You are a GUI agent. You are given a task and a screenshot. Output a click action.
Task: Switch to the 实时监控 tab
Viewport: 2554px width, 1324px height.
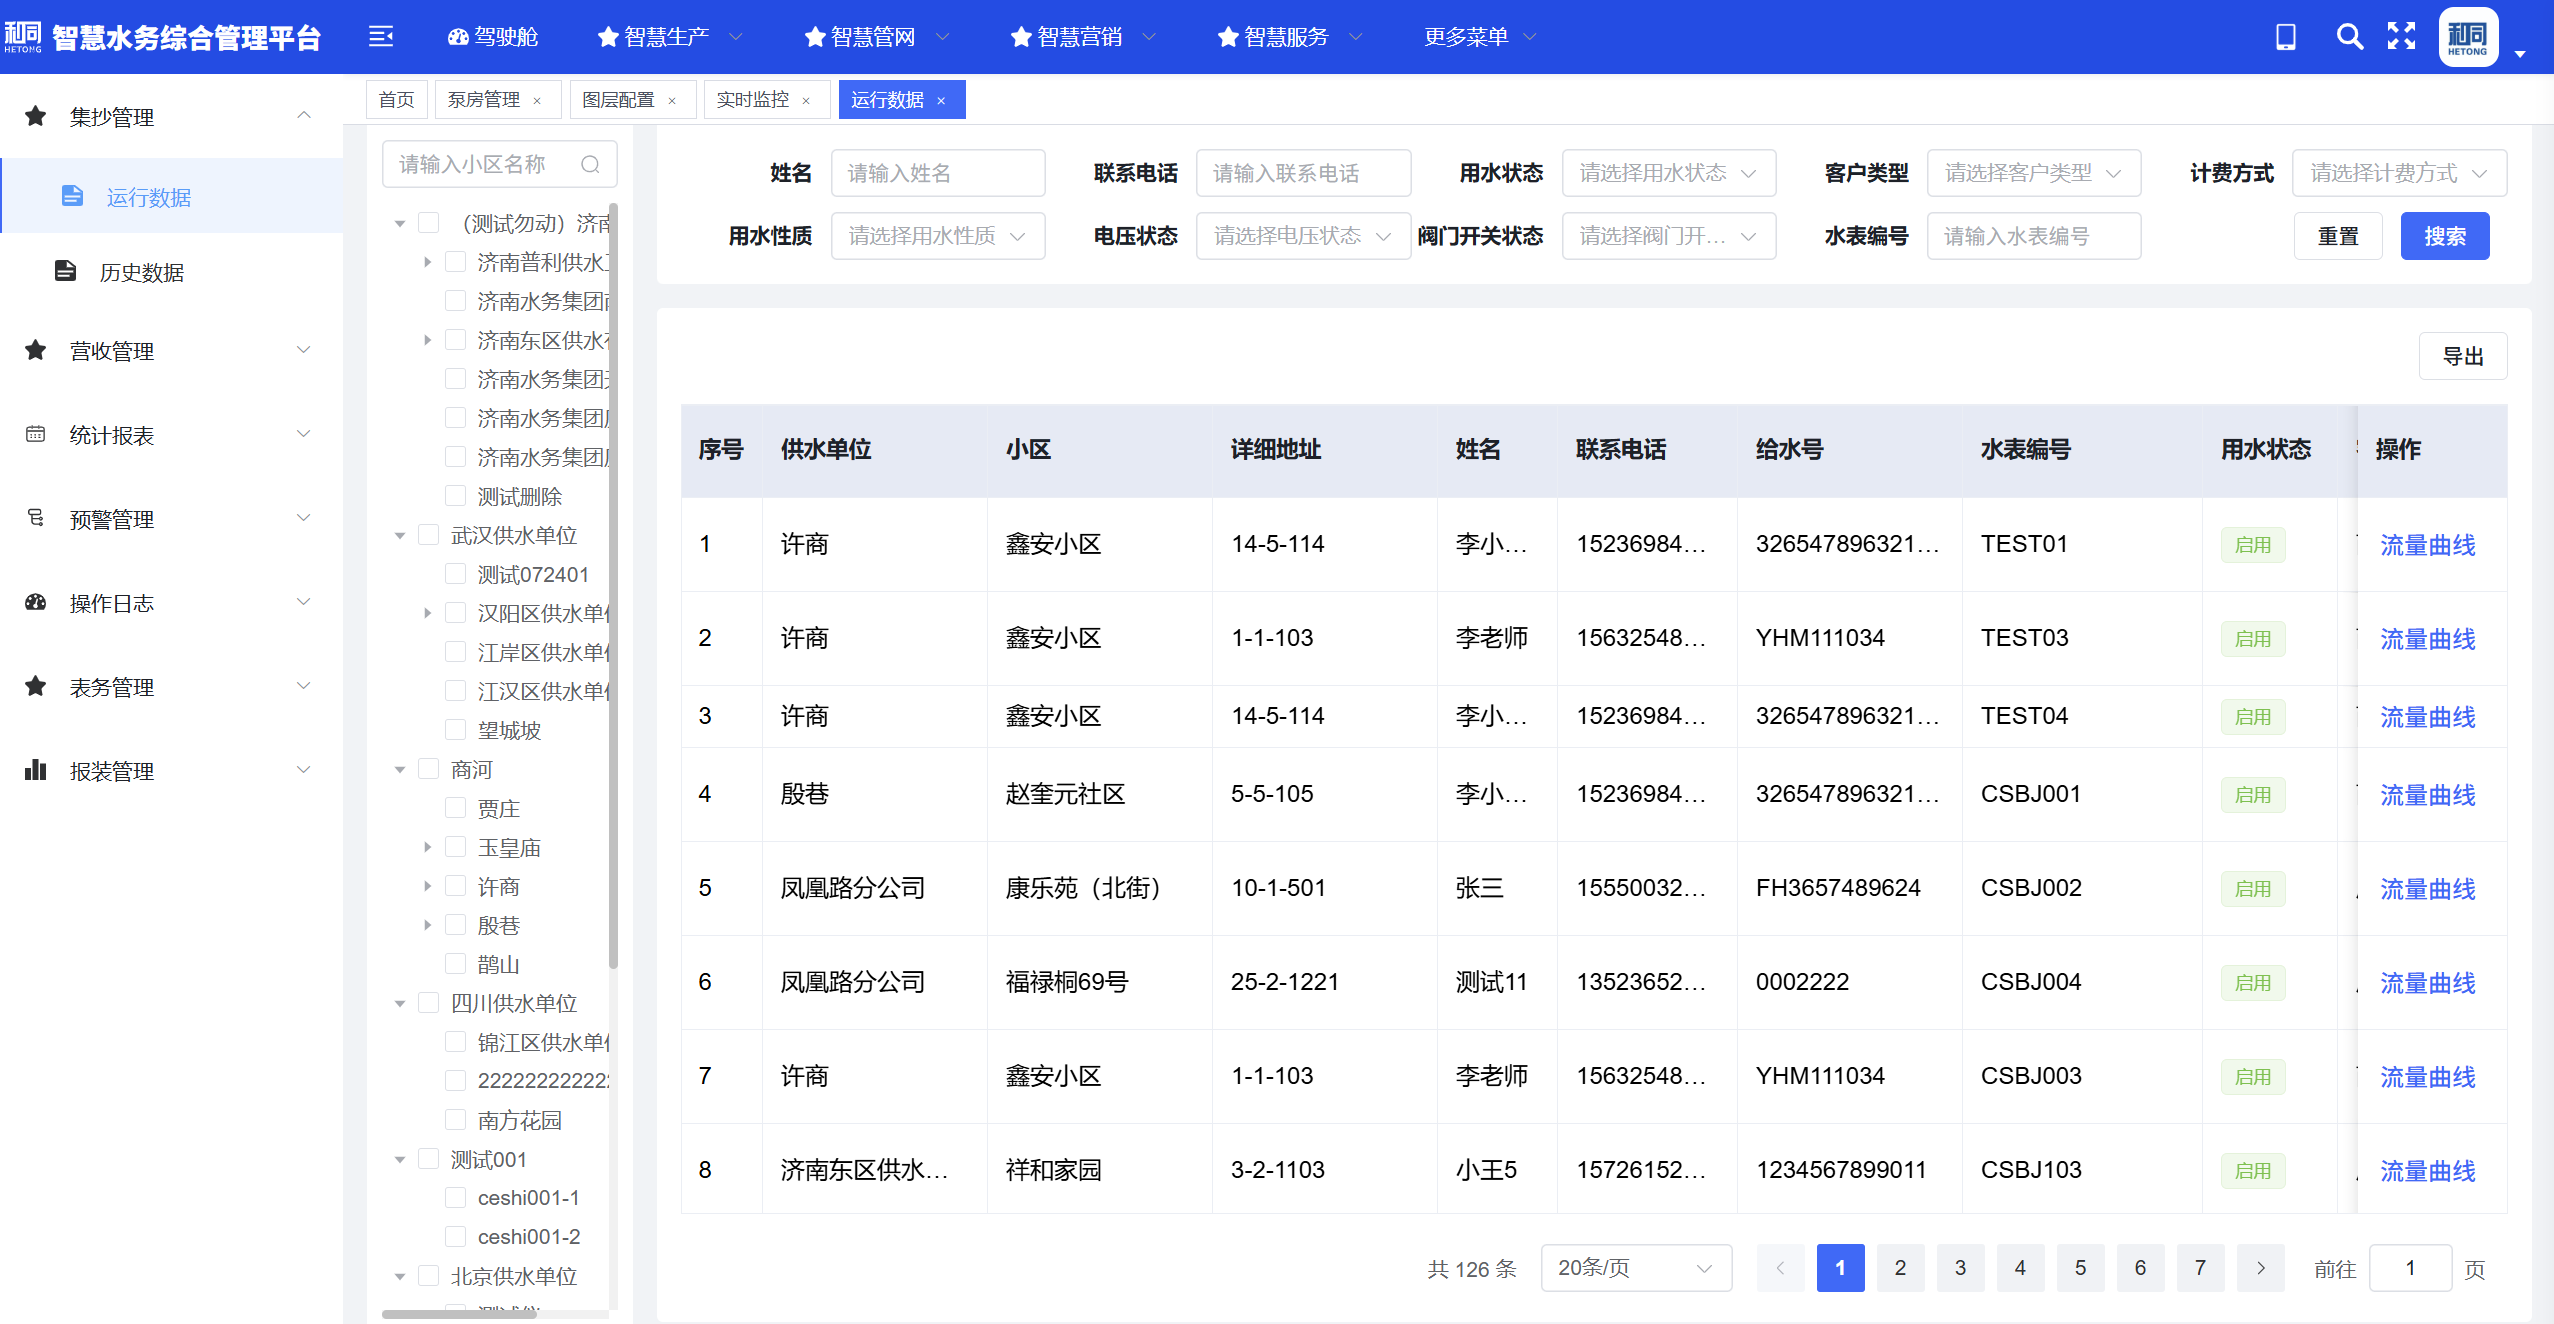[752, 99]
